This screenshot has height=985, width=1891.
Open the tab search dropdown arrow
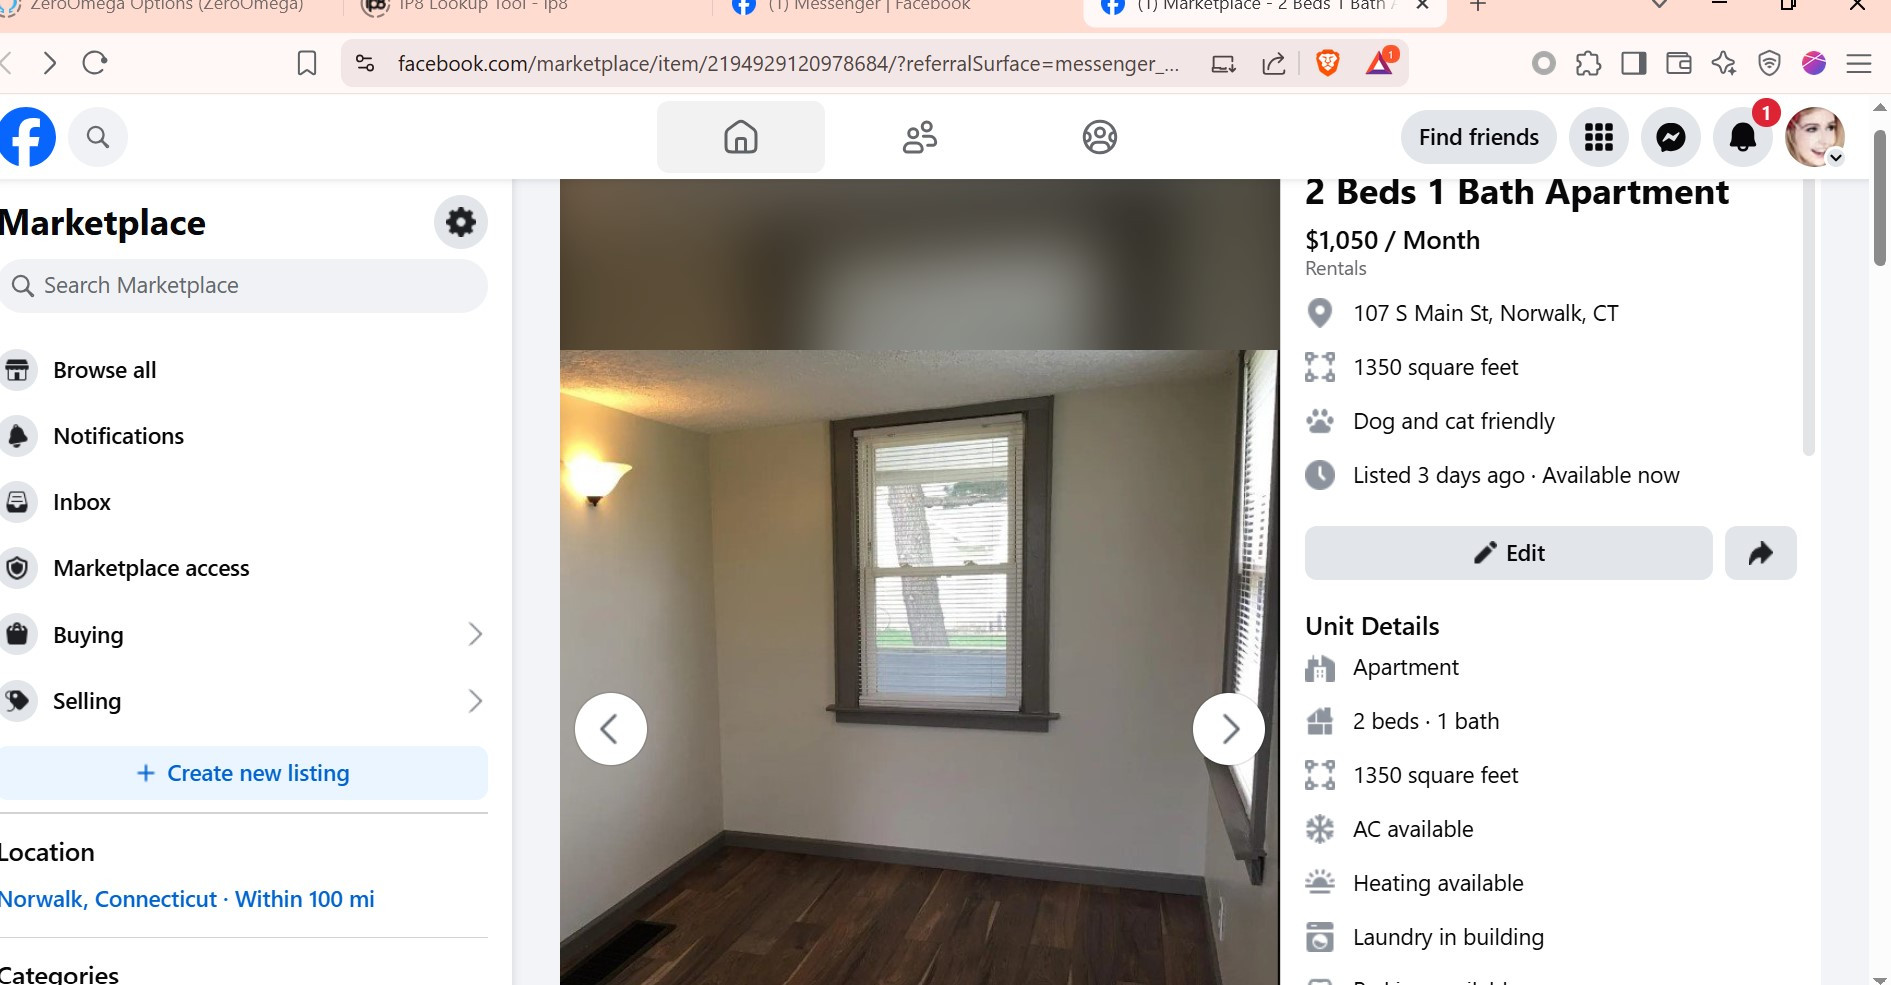pos(1660,5)
